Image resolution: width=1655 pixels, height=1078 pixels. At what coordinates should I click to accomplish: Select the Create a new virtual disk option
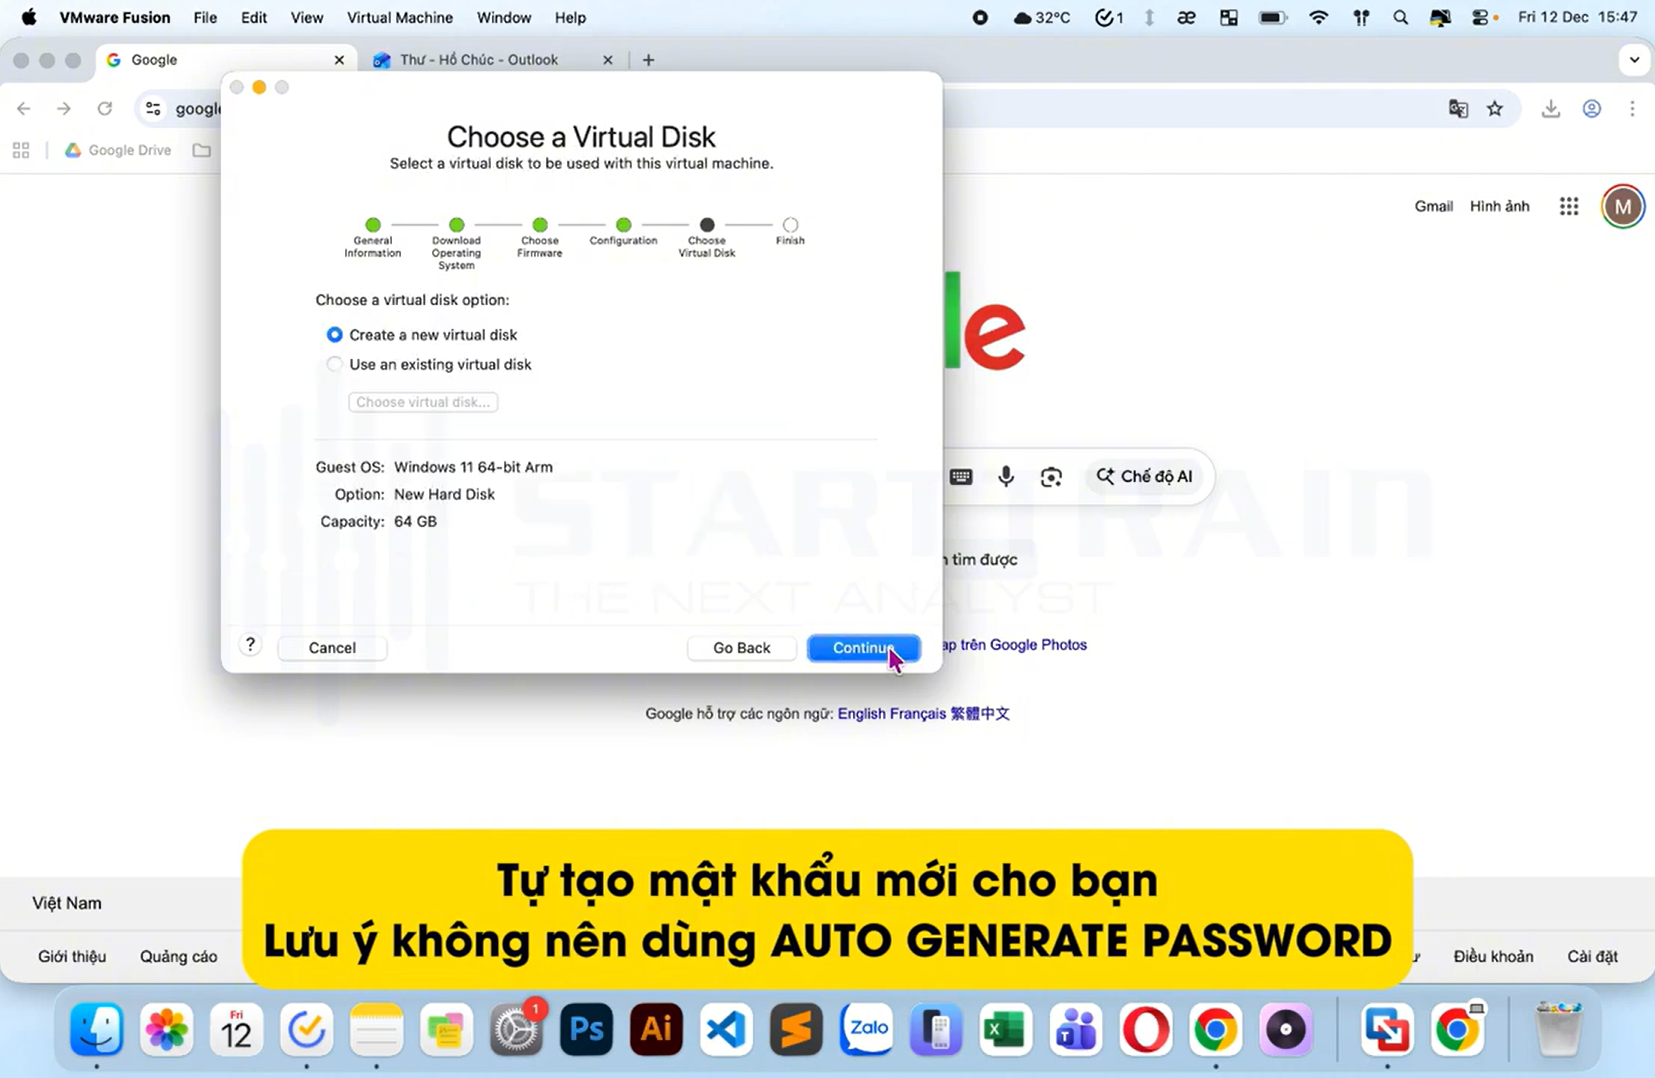click(335, 334)
